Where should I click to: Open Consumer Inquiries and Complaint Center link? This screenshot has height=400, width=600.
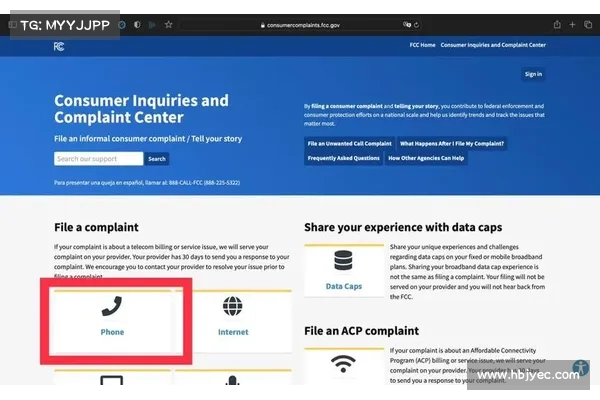493,45
